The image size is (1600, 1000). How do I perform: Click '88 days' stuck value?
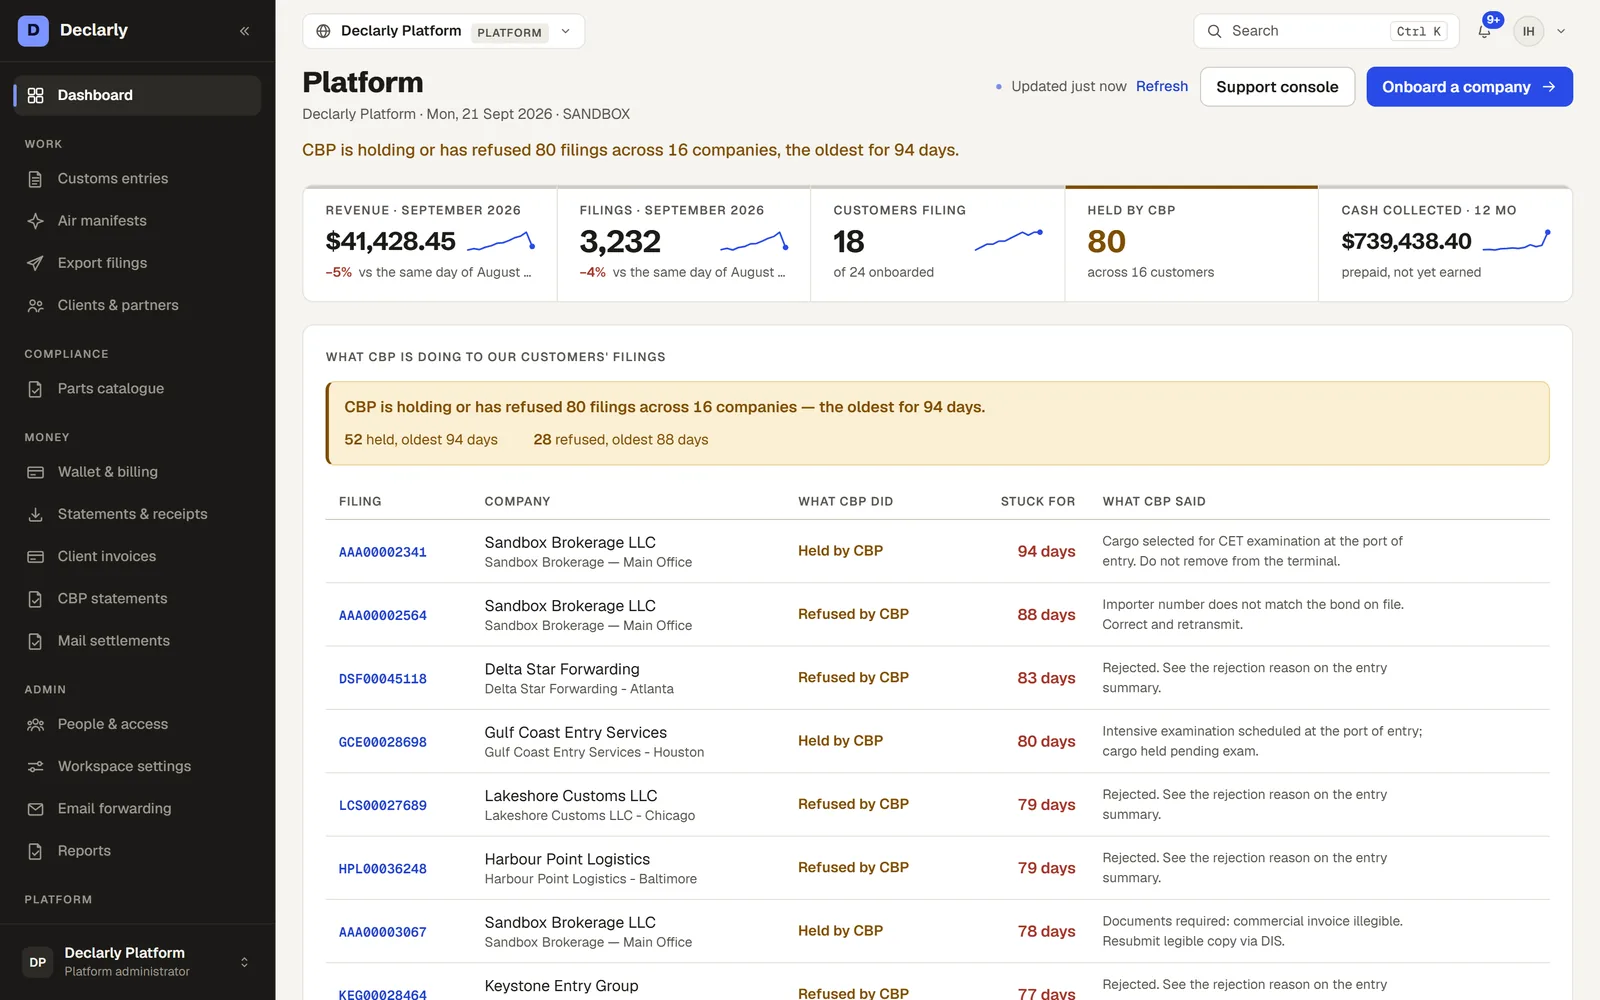click(1046, 614)
